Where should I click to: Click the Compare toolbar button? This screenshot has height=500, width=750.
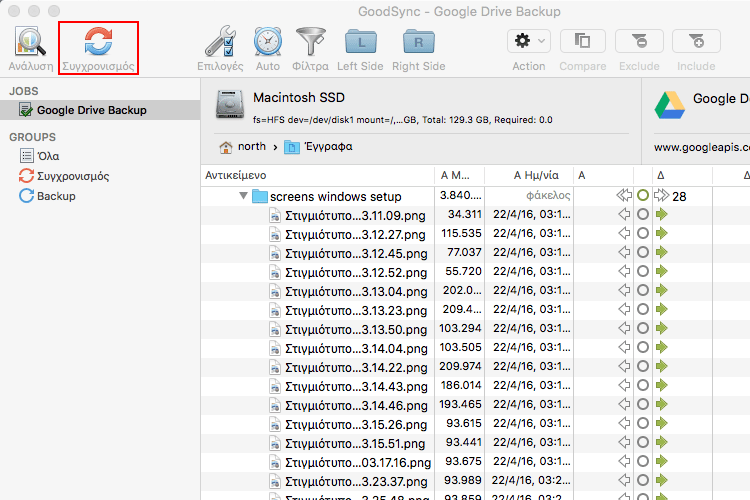583,41
